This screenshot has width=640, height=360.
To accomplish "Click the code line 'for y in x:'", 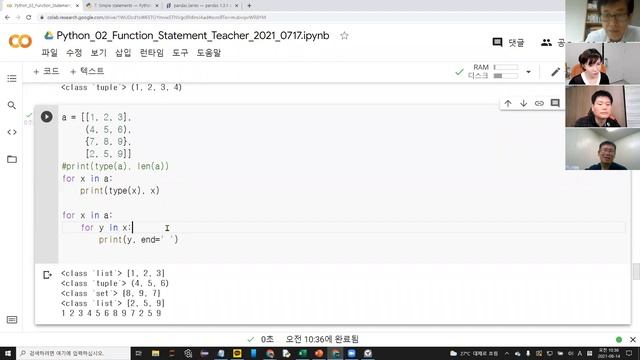I will (106, 227).
